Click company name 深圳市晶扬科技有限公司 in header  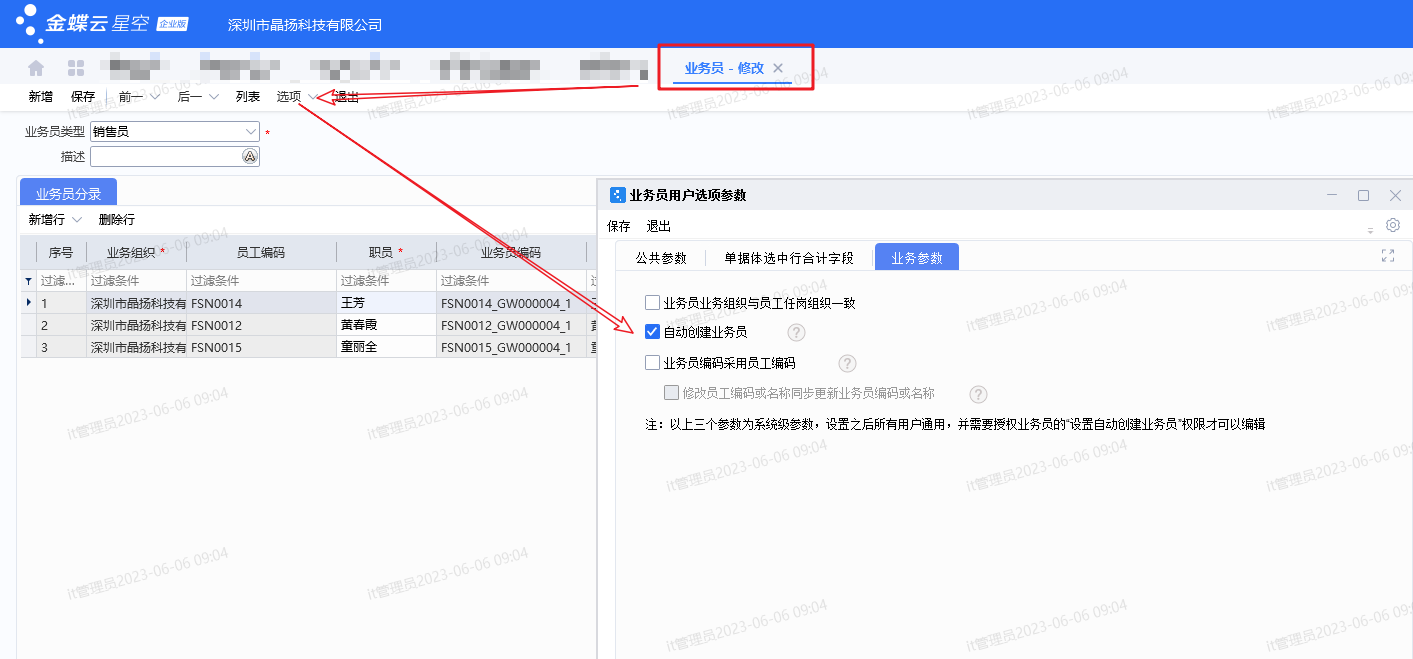coord(305,24)
